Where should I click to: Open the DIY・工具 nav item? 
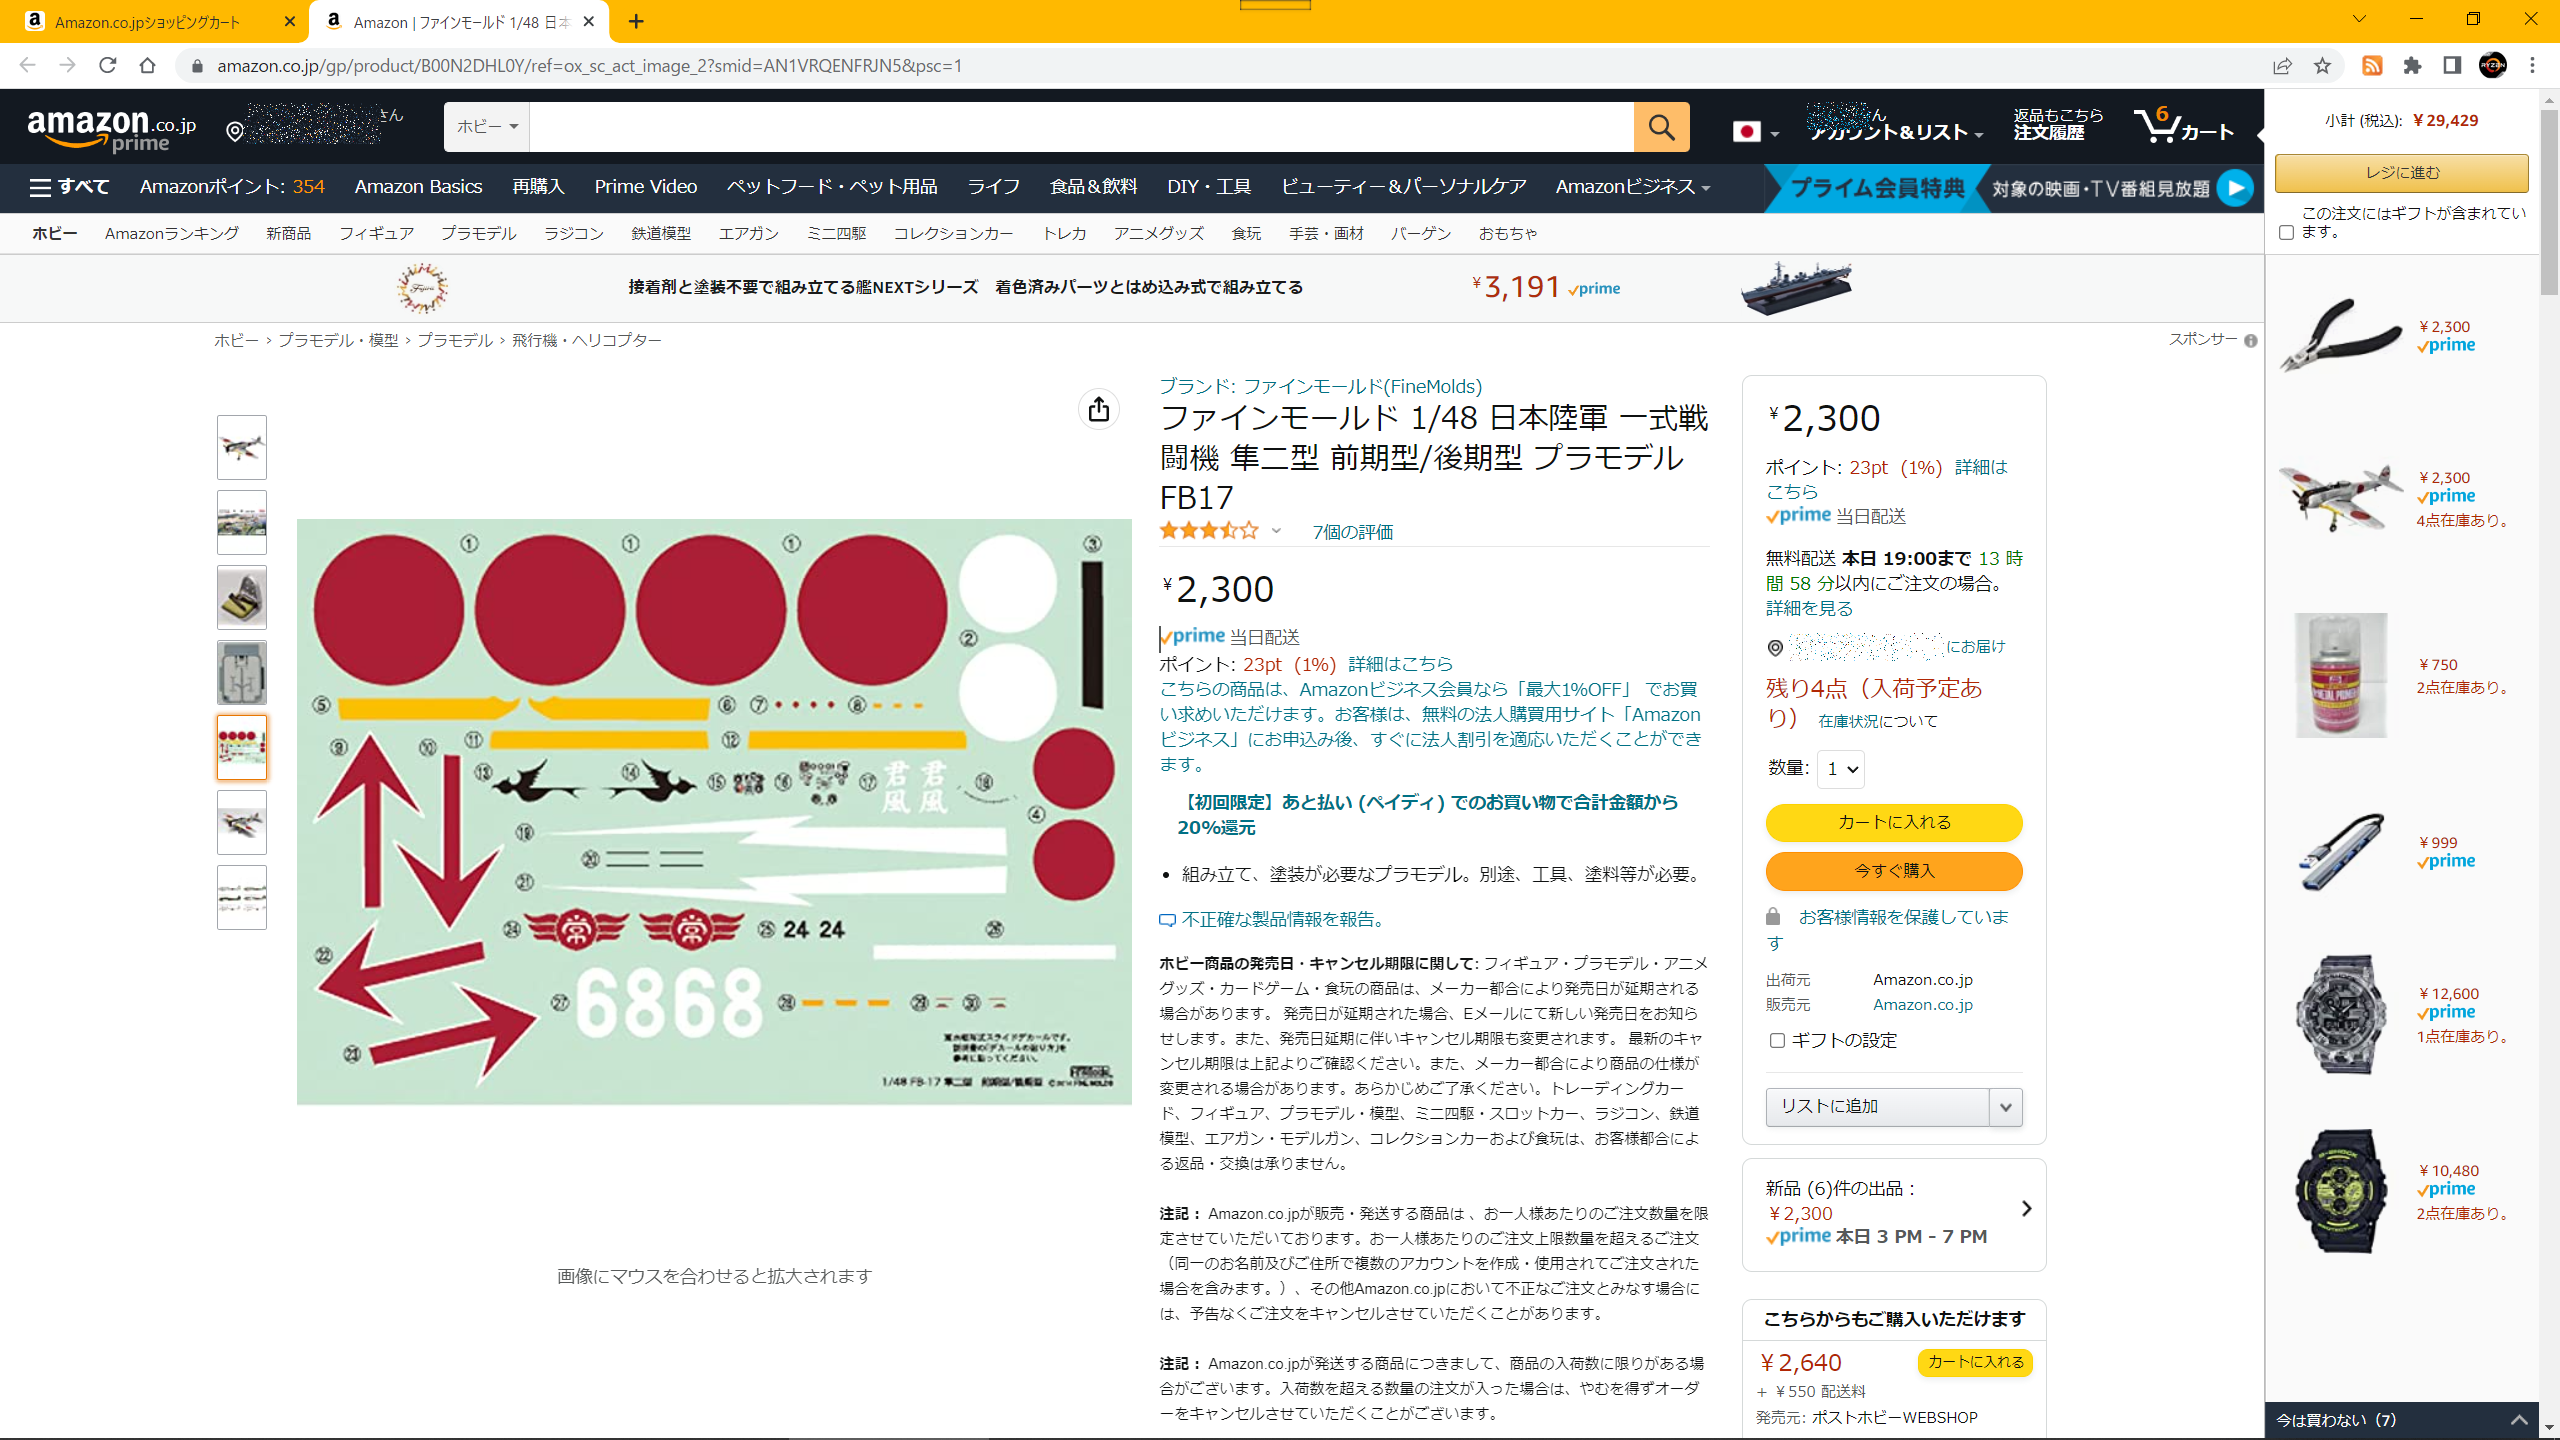pos(1209,187)
